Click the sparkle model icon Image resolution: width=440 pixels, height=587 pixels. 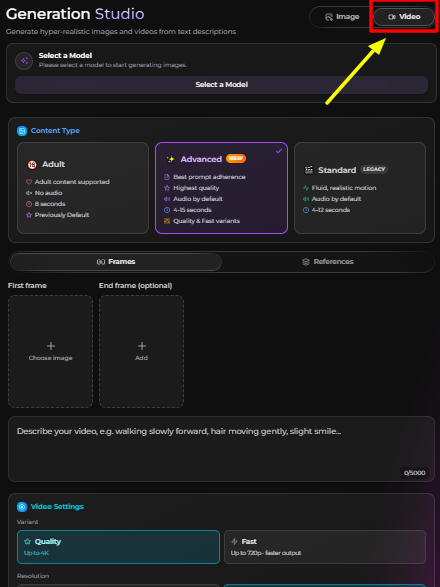(24, 61)
